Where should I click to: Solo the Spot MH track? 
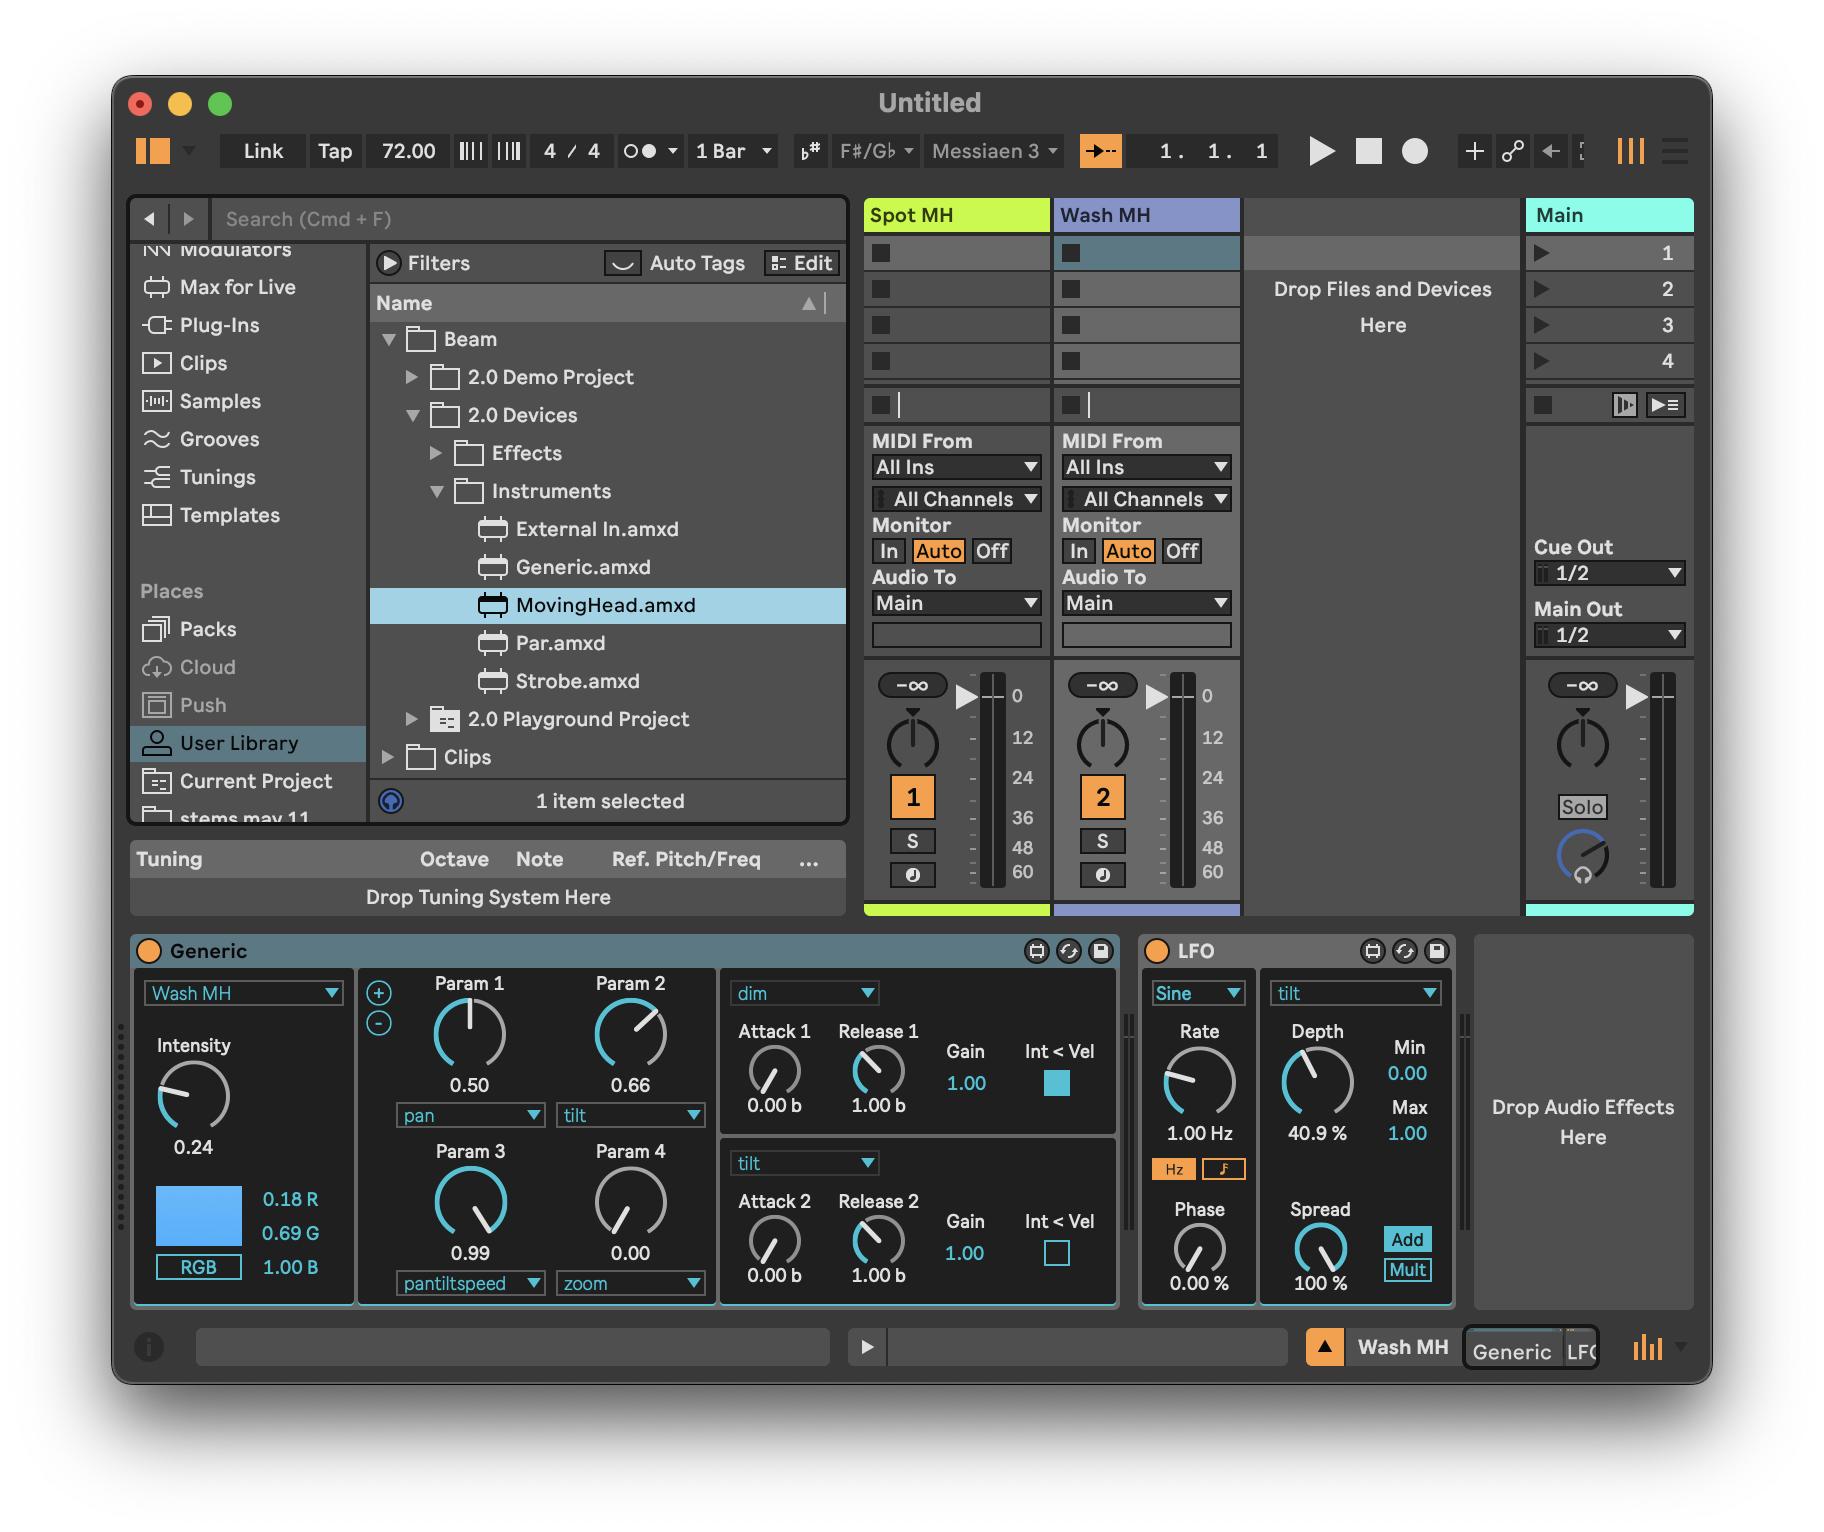[x=913, y=841]
